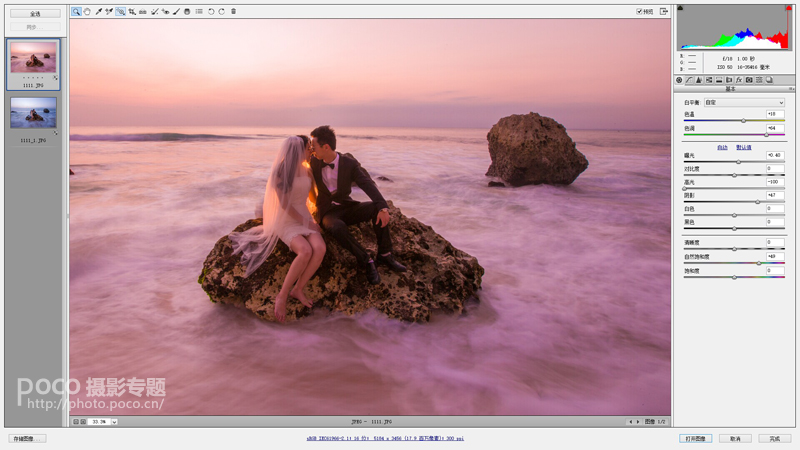Click the zoom in plus button
Viewport: 800px width, 450px height.
[83, 422]
